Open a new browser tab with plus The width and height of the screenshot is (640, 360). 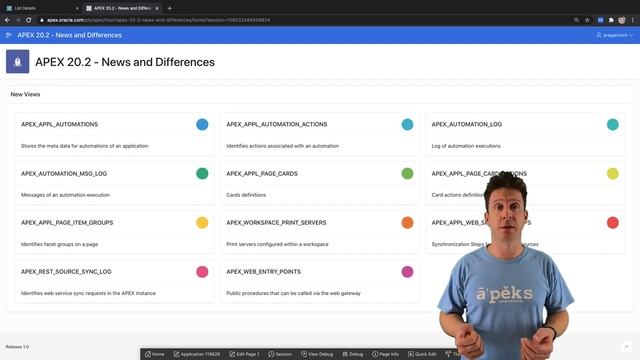coord(169,8)
